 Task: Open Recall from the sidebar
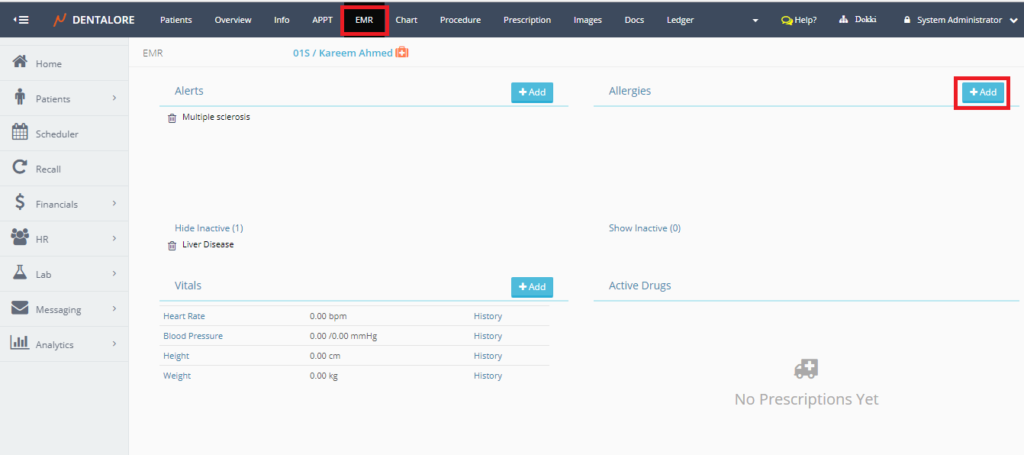[48, 169]
